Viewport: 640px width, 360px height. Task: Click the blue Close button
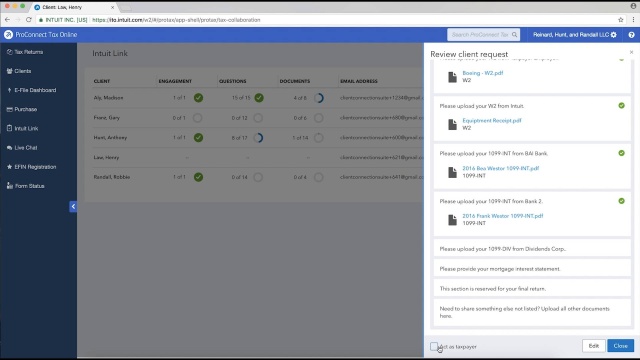point(620,346)
